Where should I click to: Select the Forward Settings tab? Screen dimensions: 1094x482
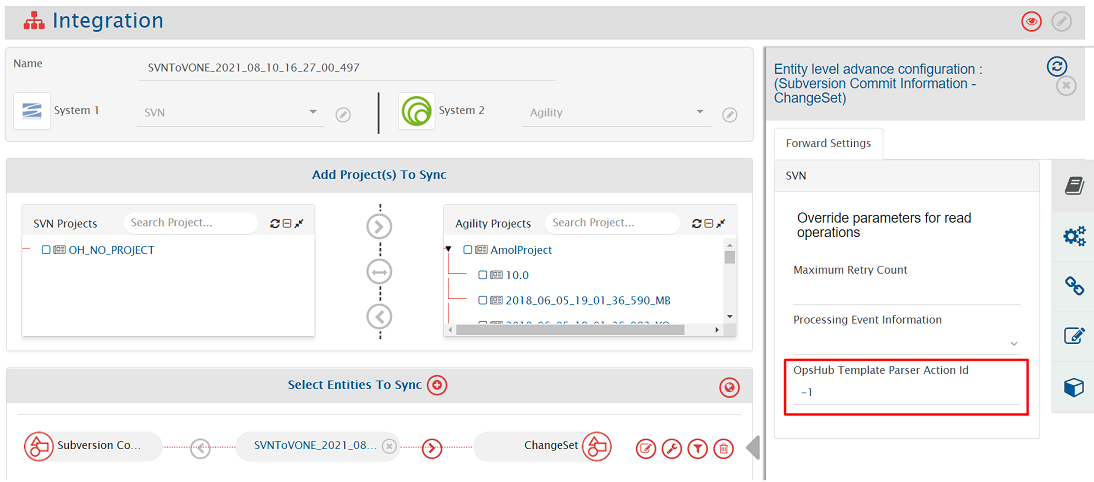828,144
